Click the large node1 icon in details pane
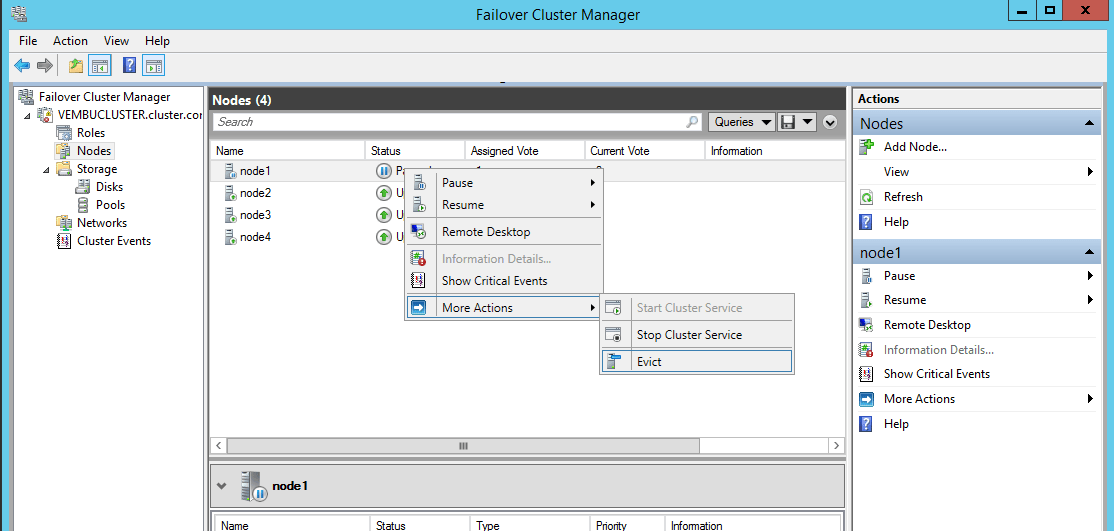Viewport: 1114px width, 531px height. pyautogui.click(x=254, y=486)
